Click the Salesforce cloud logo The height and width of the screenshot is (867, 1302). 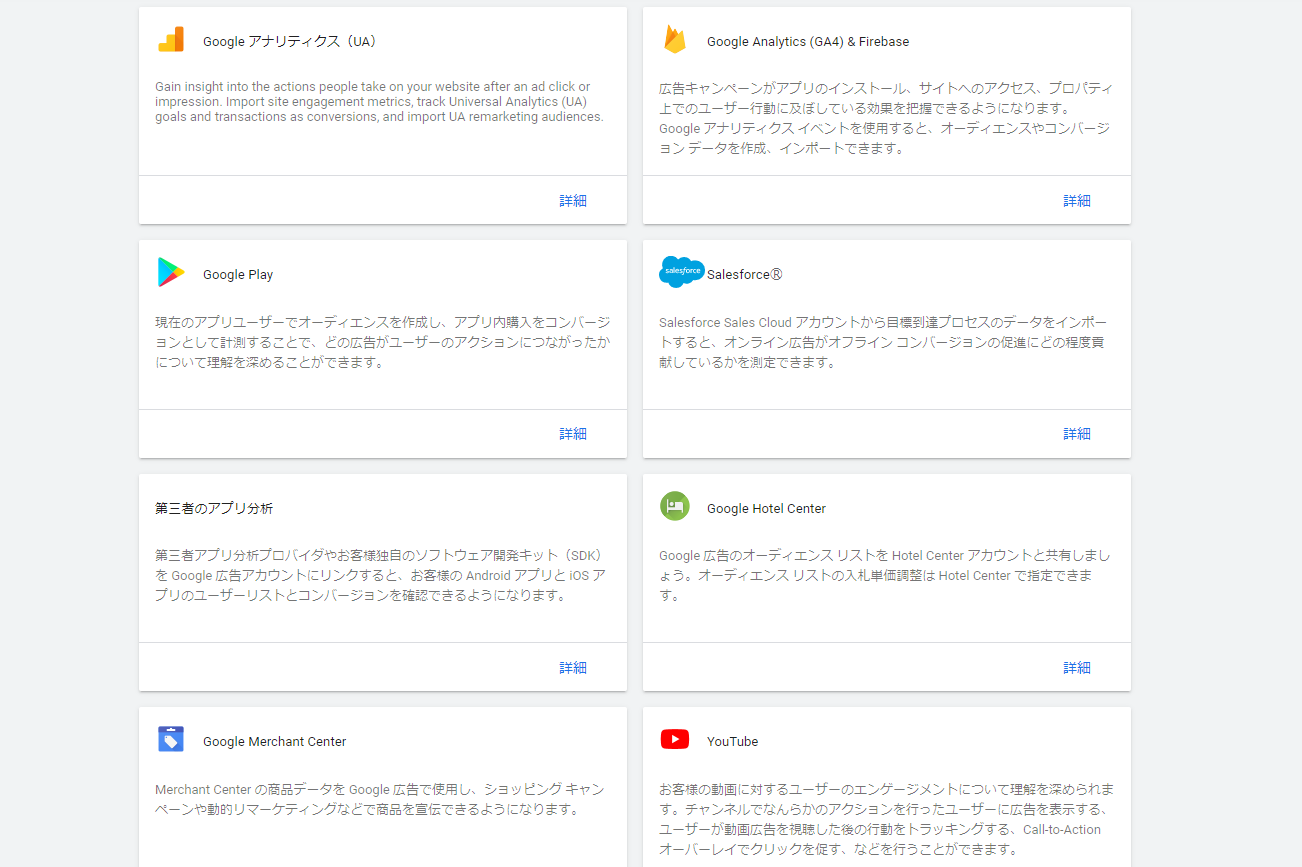coord(682,272)
